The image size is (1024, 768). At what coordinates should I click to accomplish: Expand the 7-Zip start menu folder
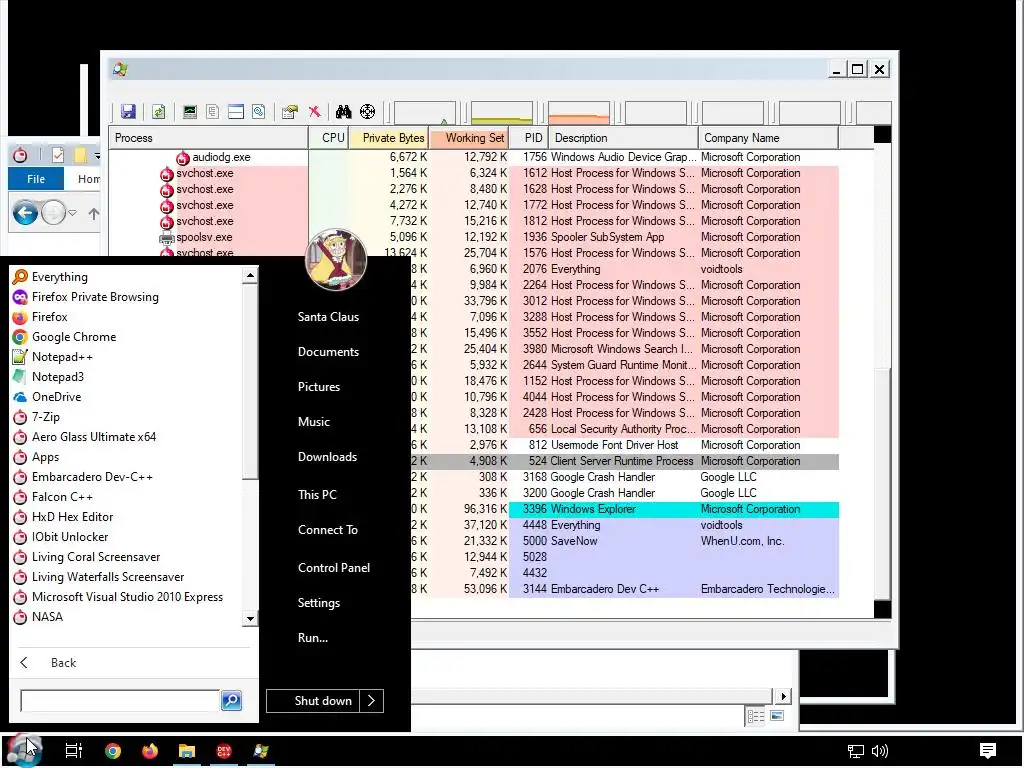127,417
